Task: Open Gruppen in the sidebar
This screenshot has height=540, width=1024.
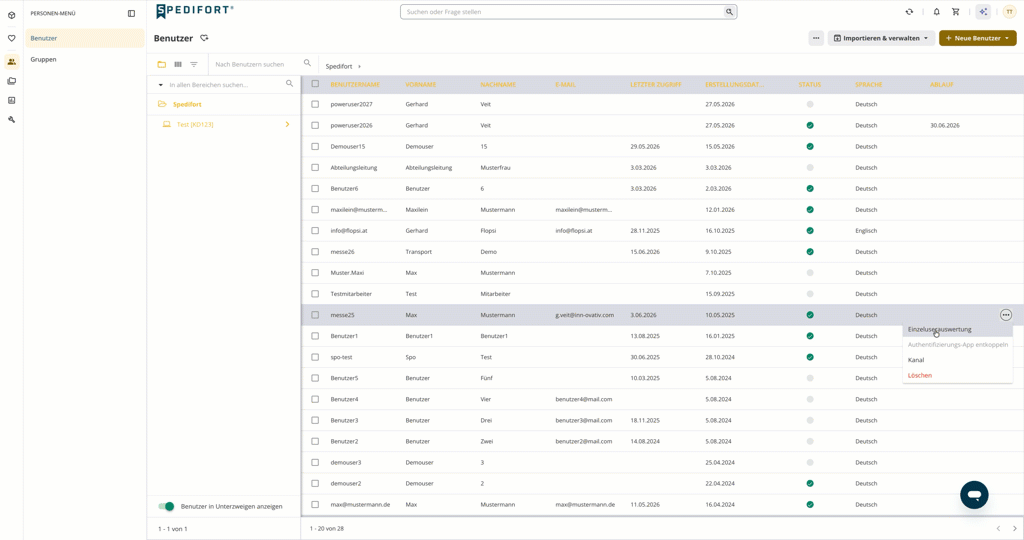Action: click(43, 59)
